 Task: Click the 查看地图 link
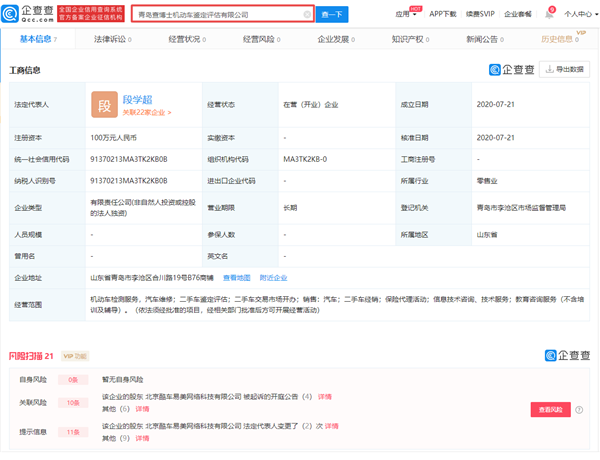coord(236,278)
